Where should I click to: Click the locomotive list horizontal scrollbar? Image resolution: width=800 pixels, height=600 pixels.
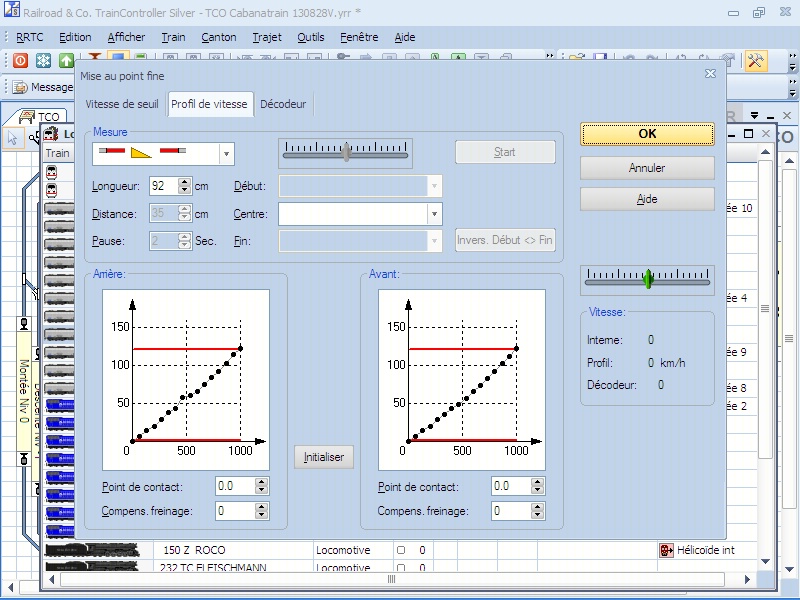(x=392, y=579)
